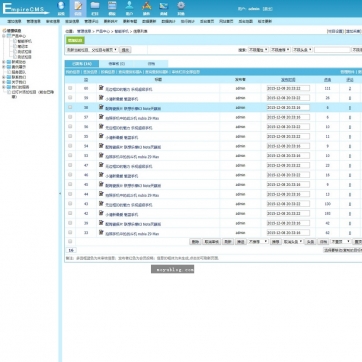Tick the checkbox for row ID 44

70,194
